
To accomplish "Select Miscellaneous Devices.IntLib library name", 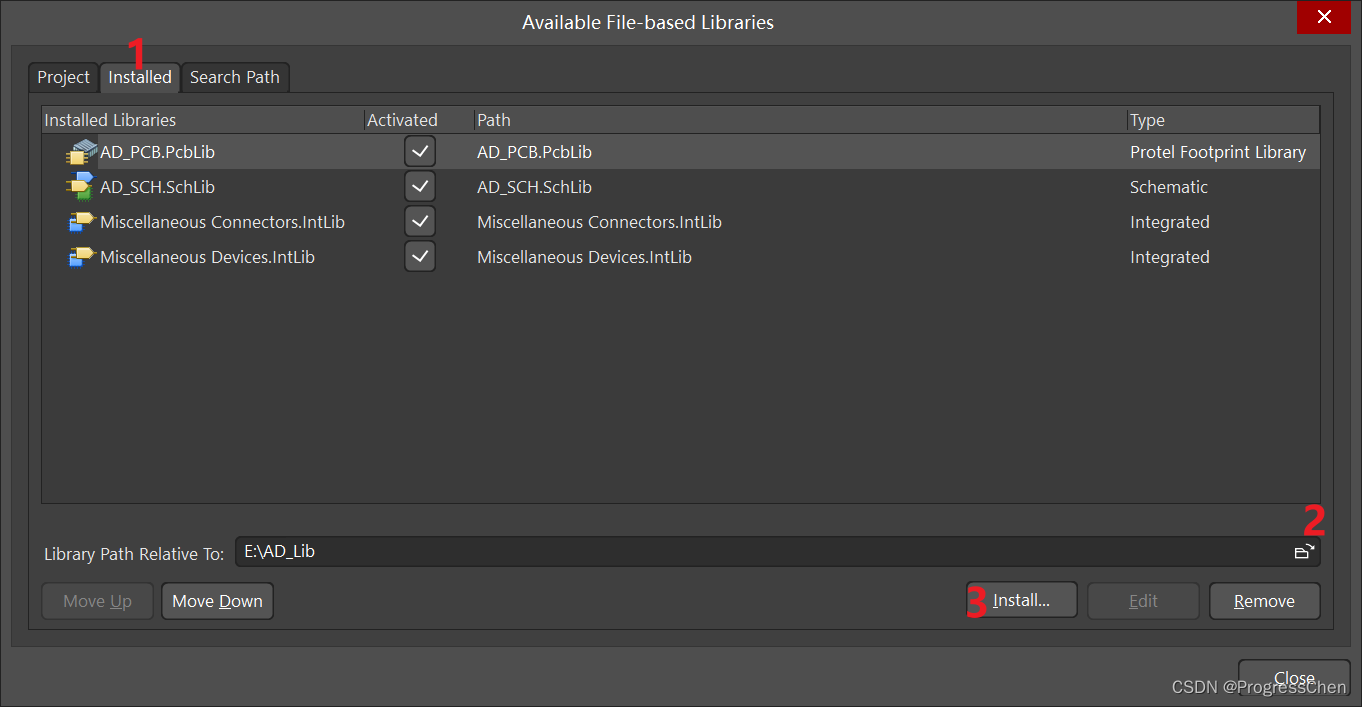I will 207,257.
